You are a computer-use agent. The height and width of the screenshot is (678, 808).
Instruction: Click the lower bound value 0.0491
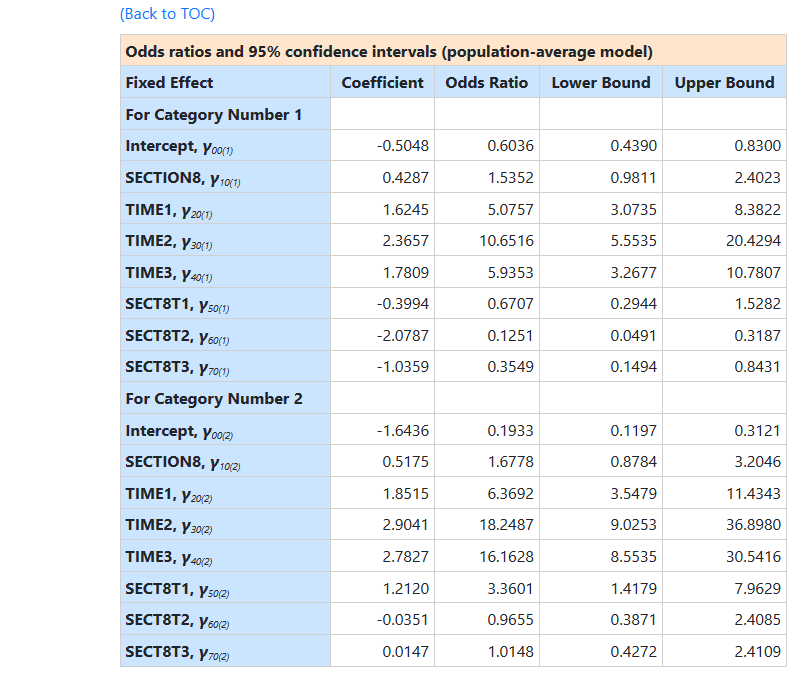point(634,335)
